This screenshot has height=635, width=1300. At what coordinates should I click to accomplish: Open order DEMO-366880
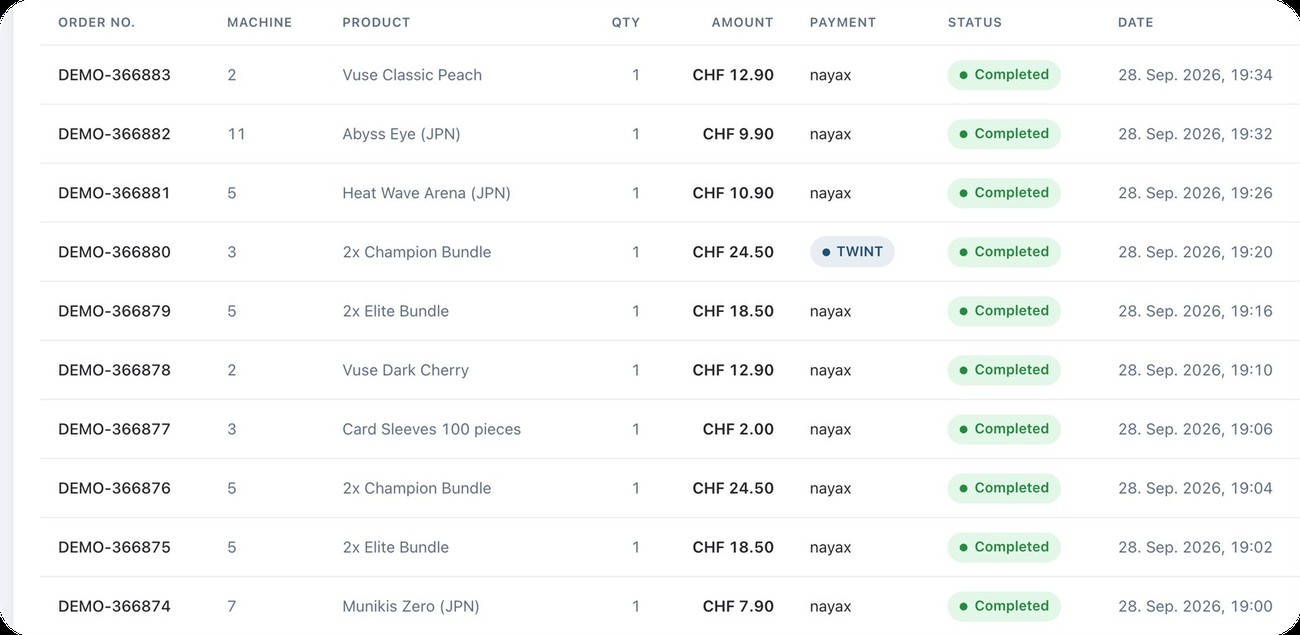tap(114, 252)
